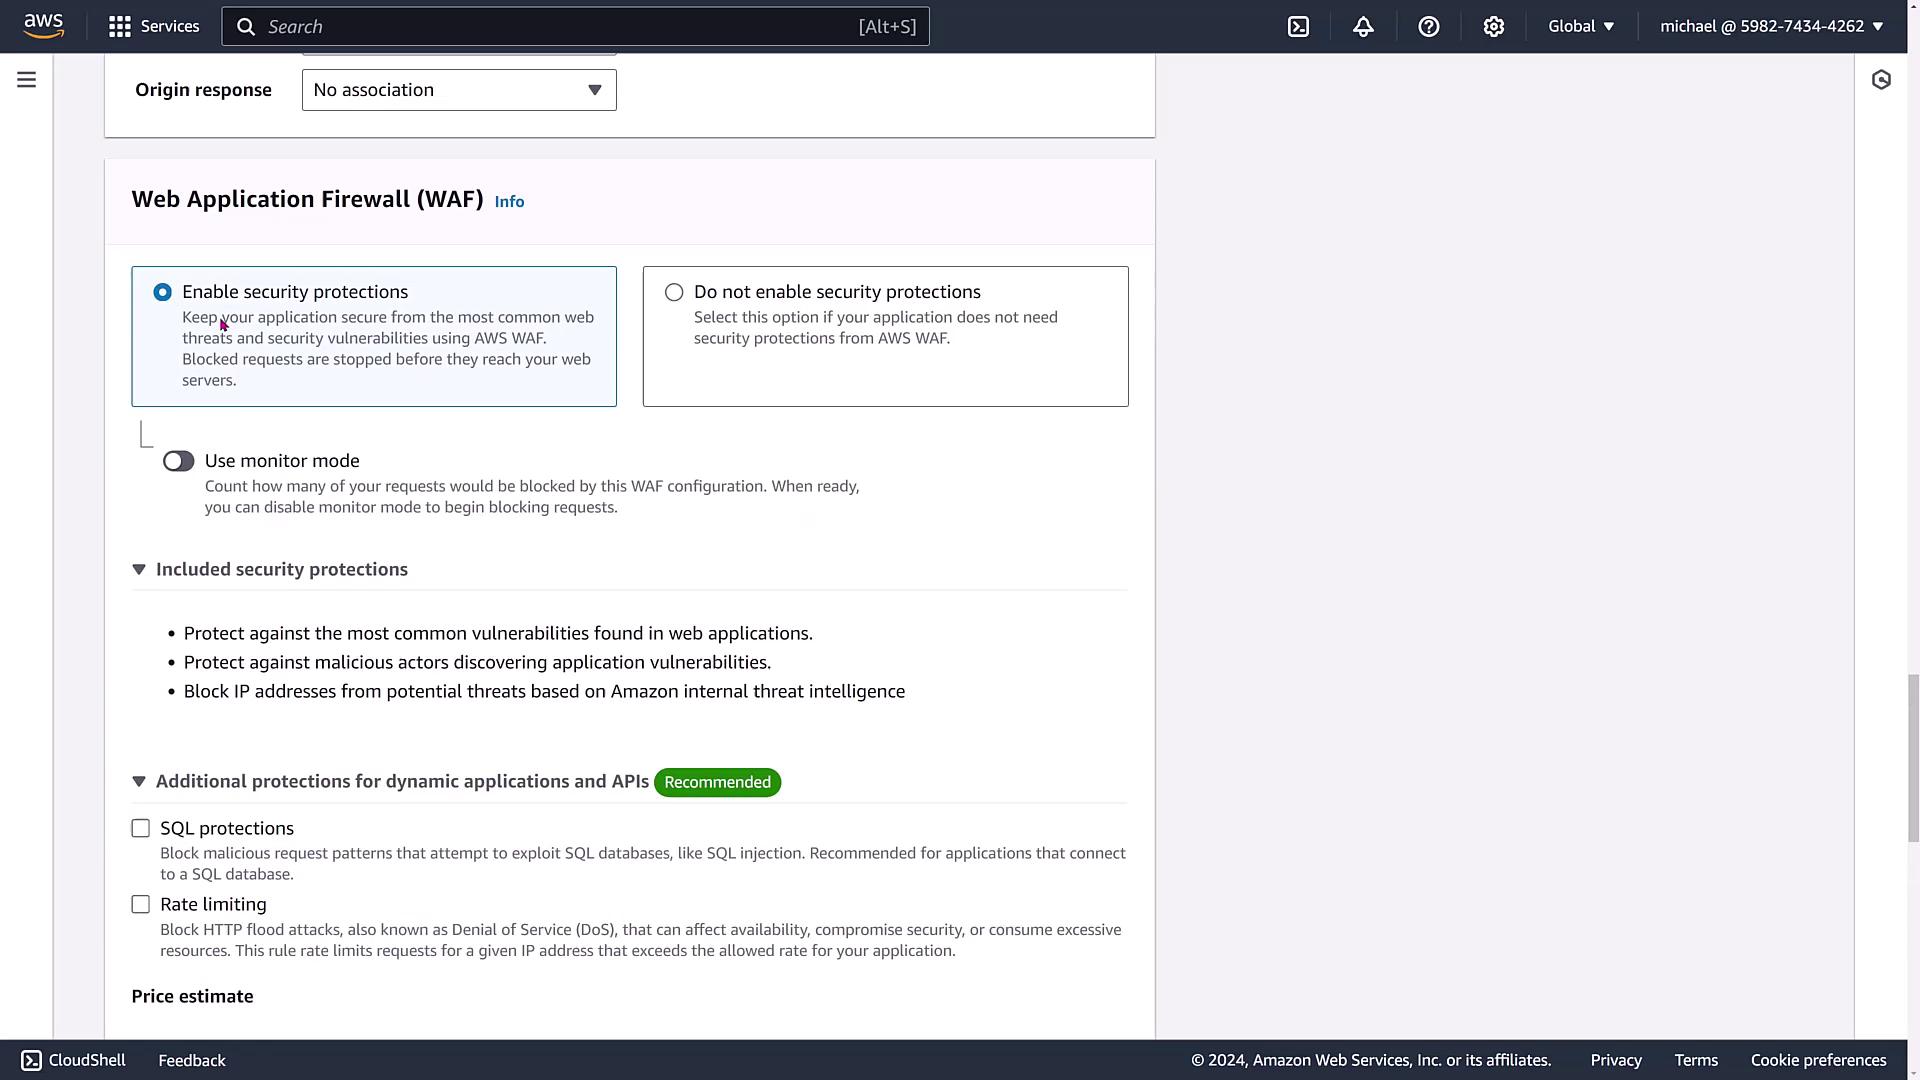Open the help question mark icon
Screen dimensions: 1920x1080
pos(1428,27)
